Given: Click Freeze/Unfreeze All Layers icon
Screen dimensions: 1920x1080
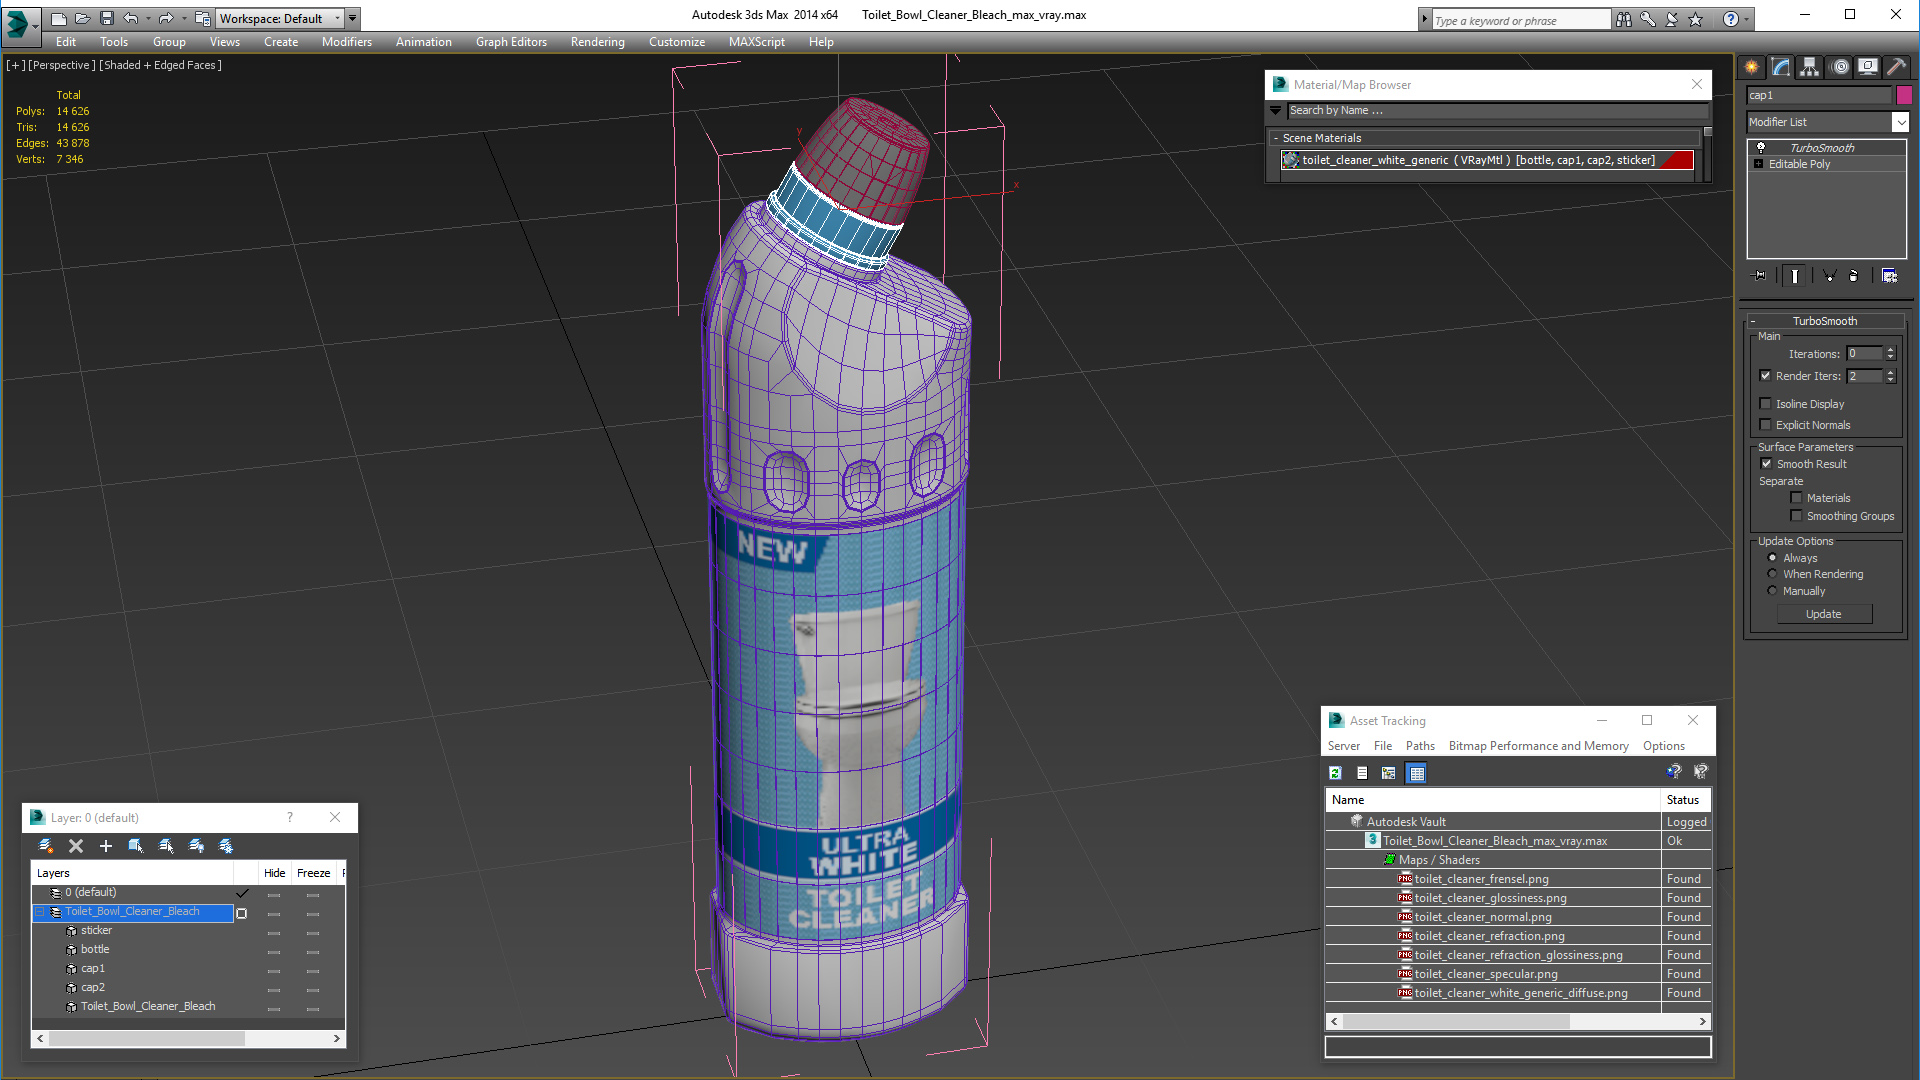Looking at the screenshot, I should 226,846.
